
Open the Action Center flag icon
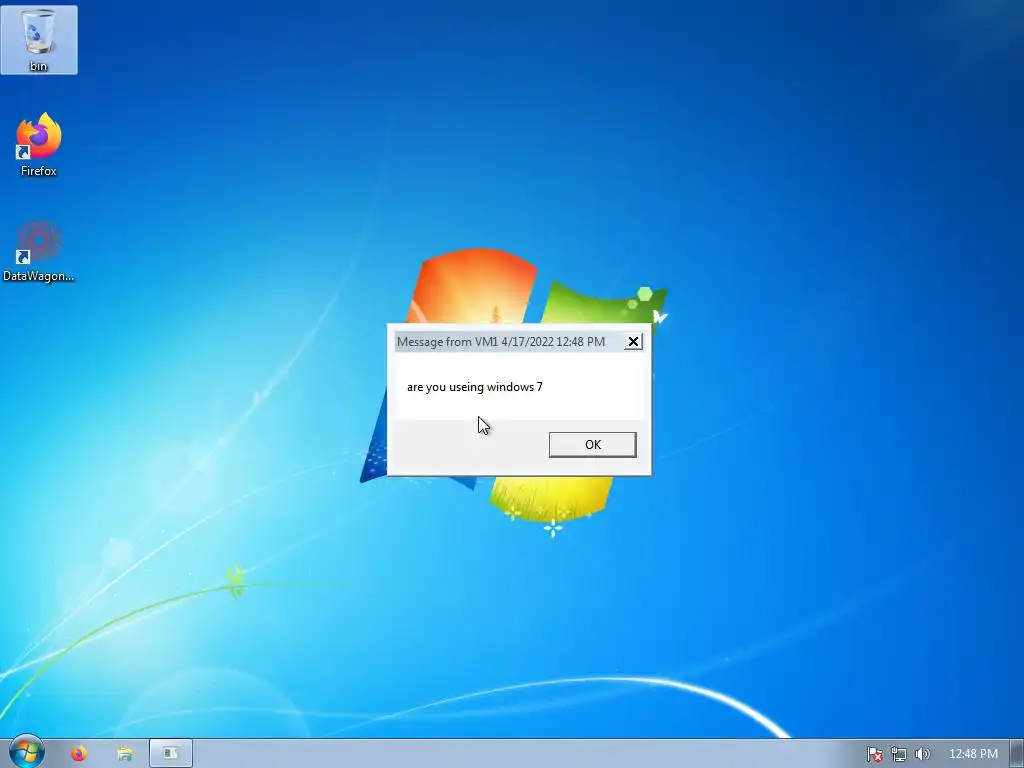point(874,754)
